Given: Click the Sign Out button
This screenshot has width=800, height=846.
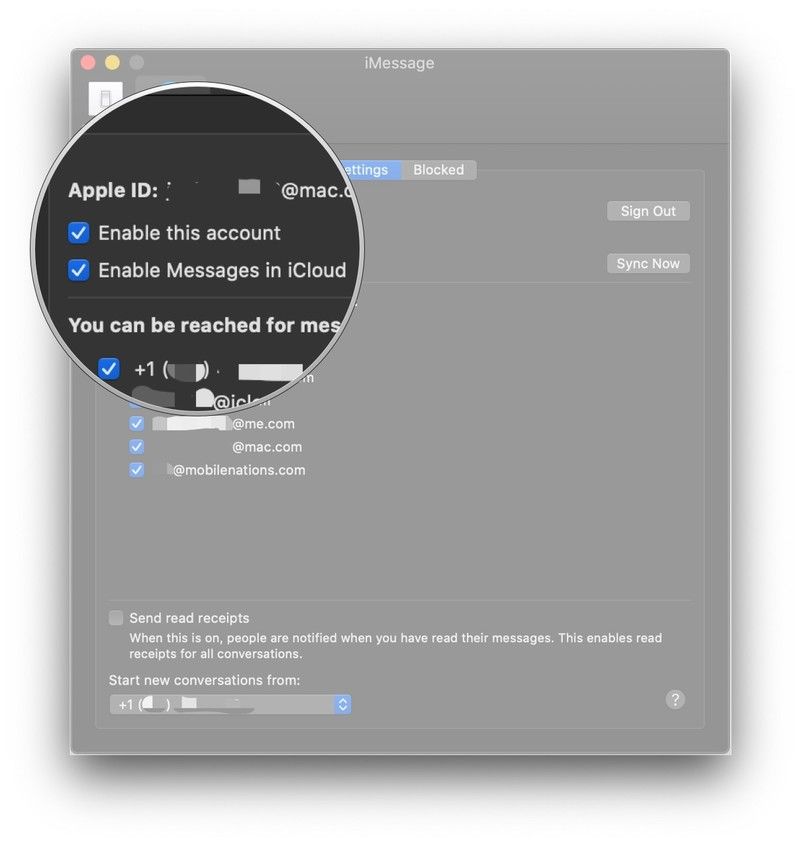Looking at the screenshot, I should click(x=648, y=211).
